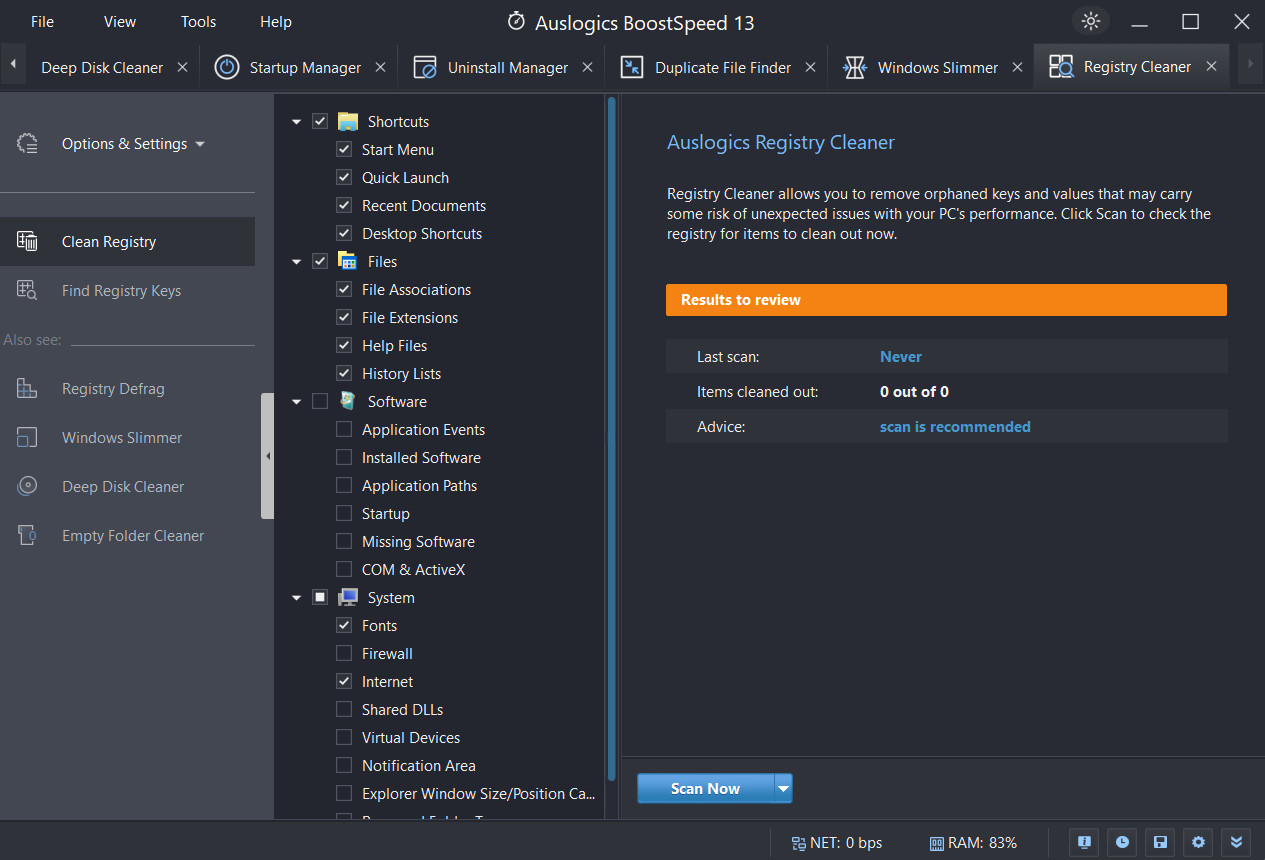Screen dimensions: 1265x860
Task: Click the Find Registry Keys icon
Action: (27, 290)
